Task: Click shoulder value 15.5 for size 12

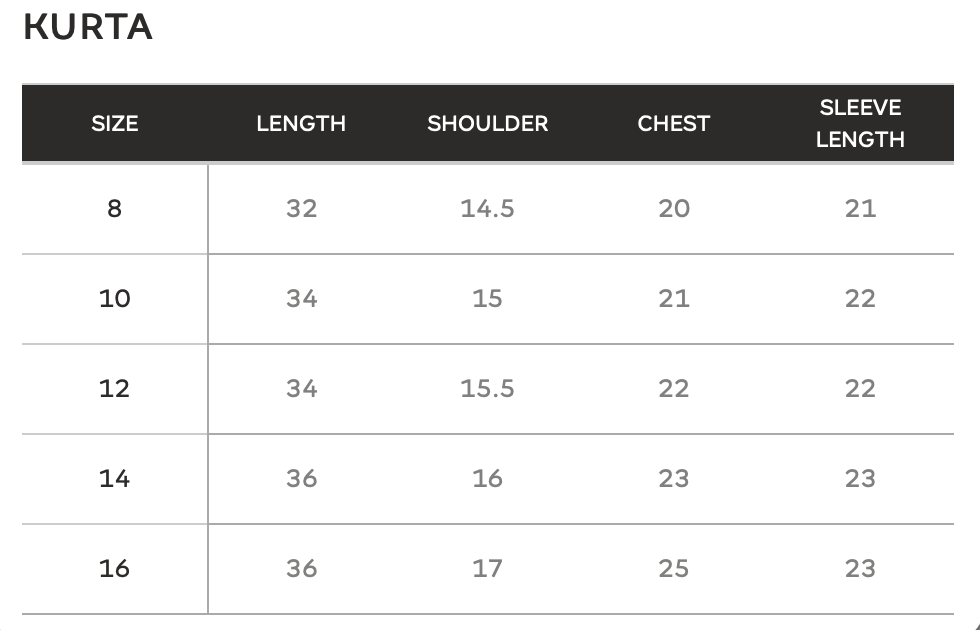Action: click(488, 388)
